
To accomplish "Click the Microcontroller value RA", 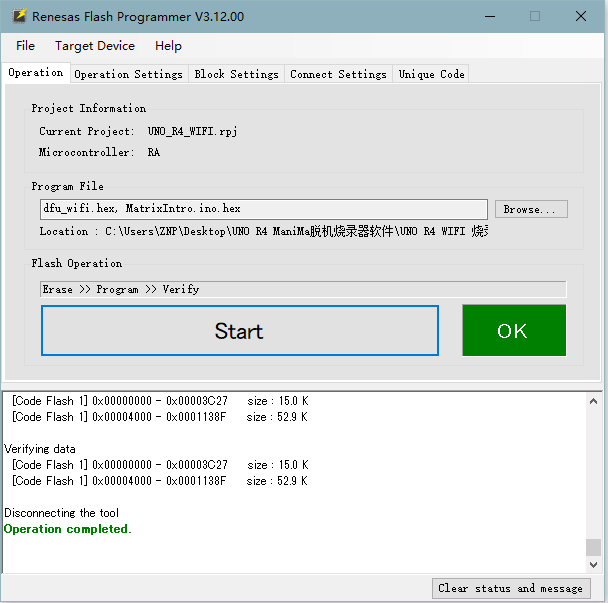I will 154,152.
